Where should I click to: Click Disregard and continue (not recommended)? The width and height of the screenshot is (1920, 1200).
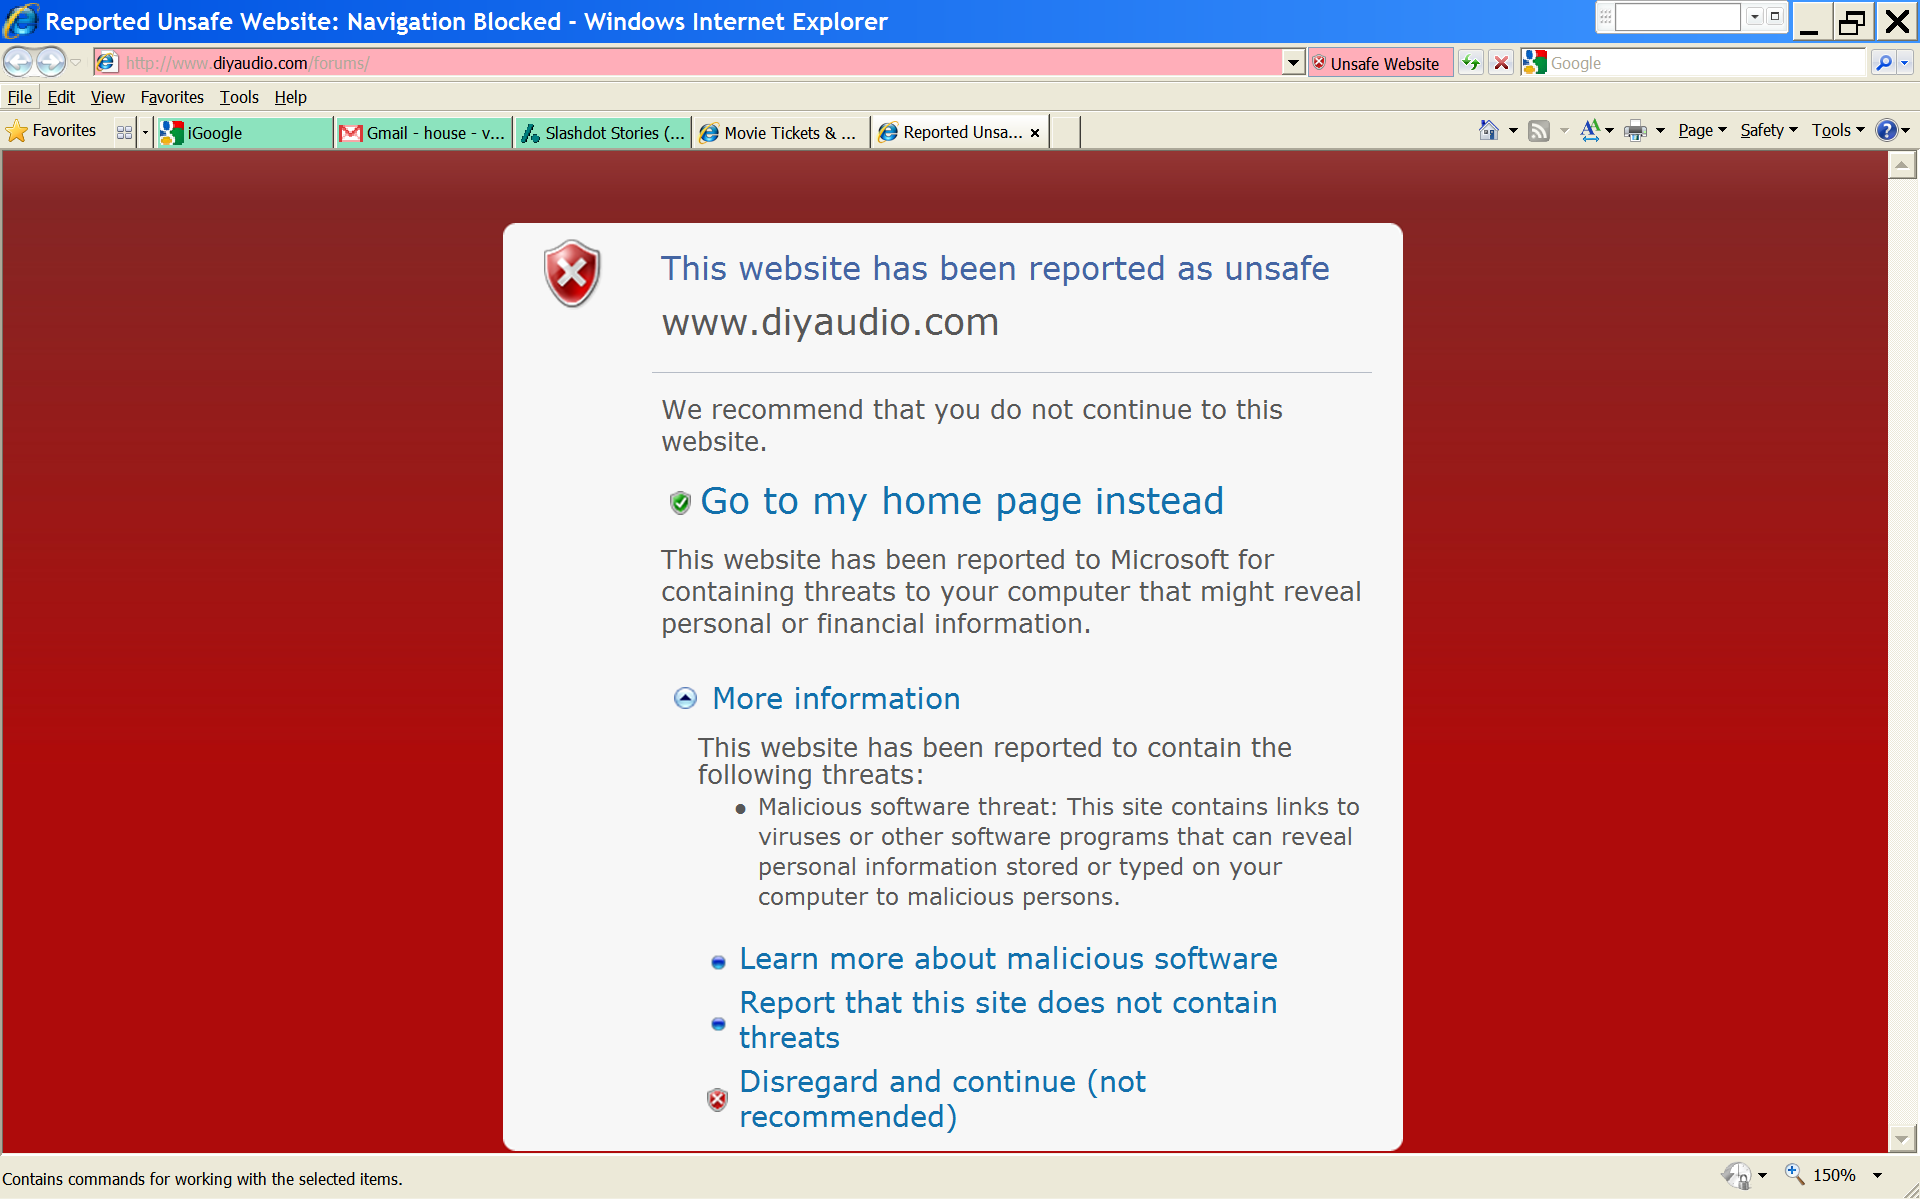click(x=942, y=1099)
